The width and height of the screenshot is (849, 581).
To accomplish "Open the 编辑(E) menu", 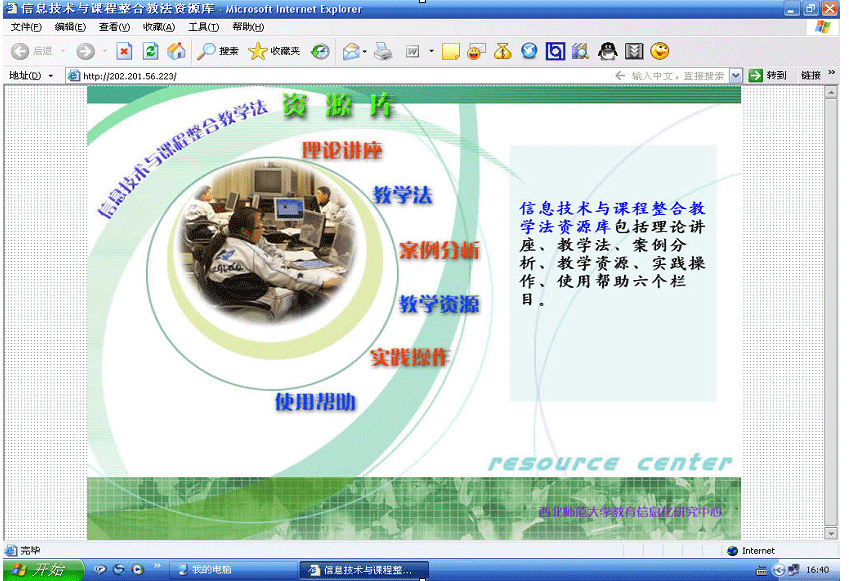I will pyautogui.click(x=70, y=27).
